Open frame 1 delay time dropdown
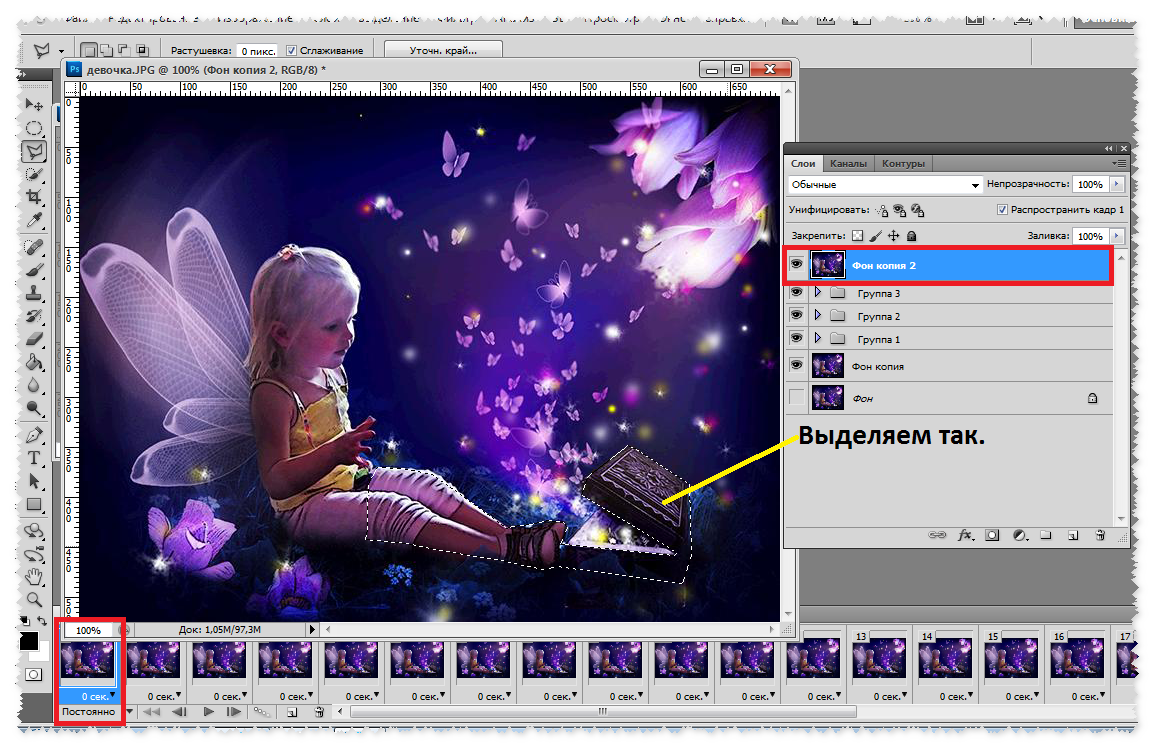1155x749 pixels. click(113, 695)
